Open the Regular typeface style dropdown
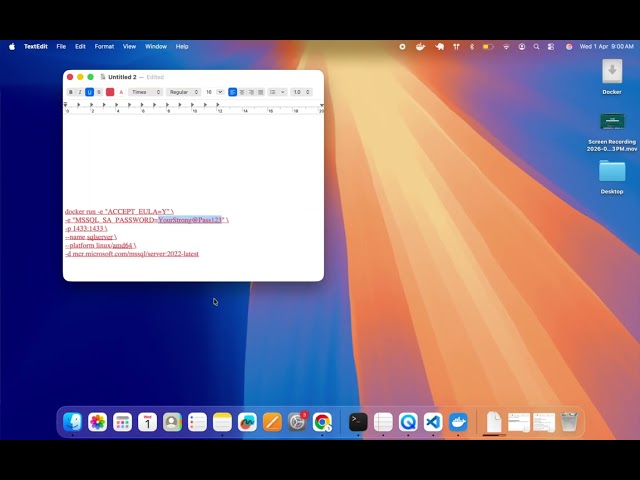Viewport: 640px width, 480px height. (183, 92)
